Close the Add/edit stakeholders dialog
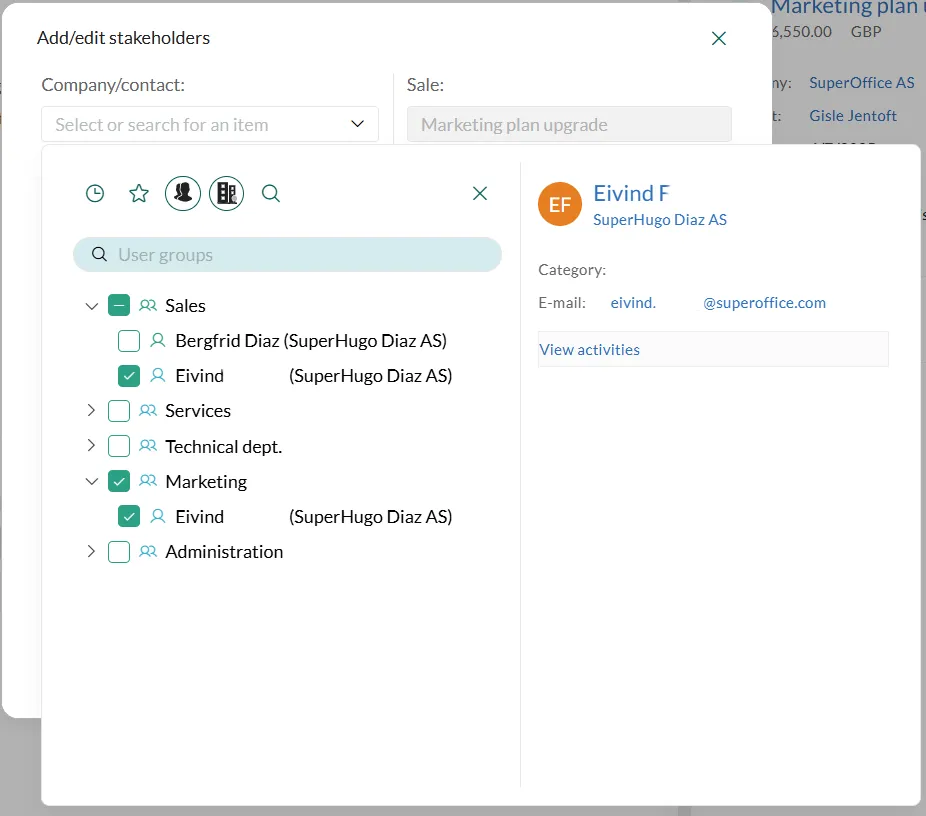926x816 pixels. 718,39
